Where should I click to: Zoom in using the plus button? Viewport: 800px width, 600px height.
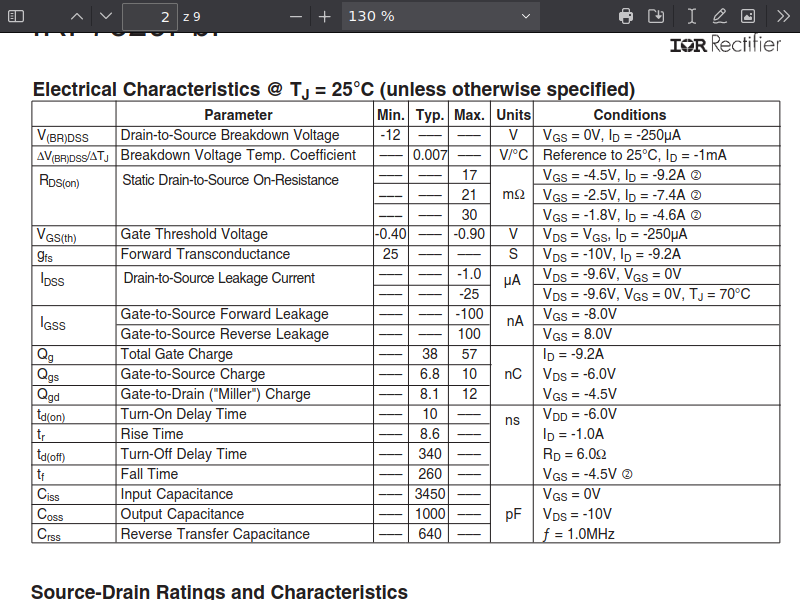[x=324, y=16]
